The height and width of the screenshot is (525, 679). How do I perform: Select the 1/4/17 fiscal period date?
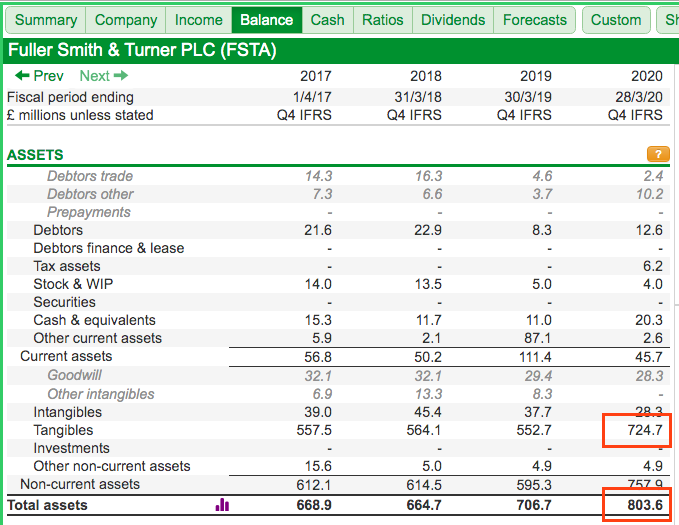pos(312,97)
